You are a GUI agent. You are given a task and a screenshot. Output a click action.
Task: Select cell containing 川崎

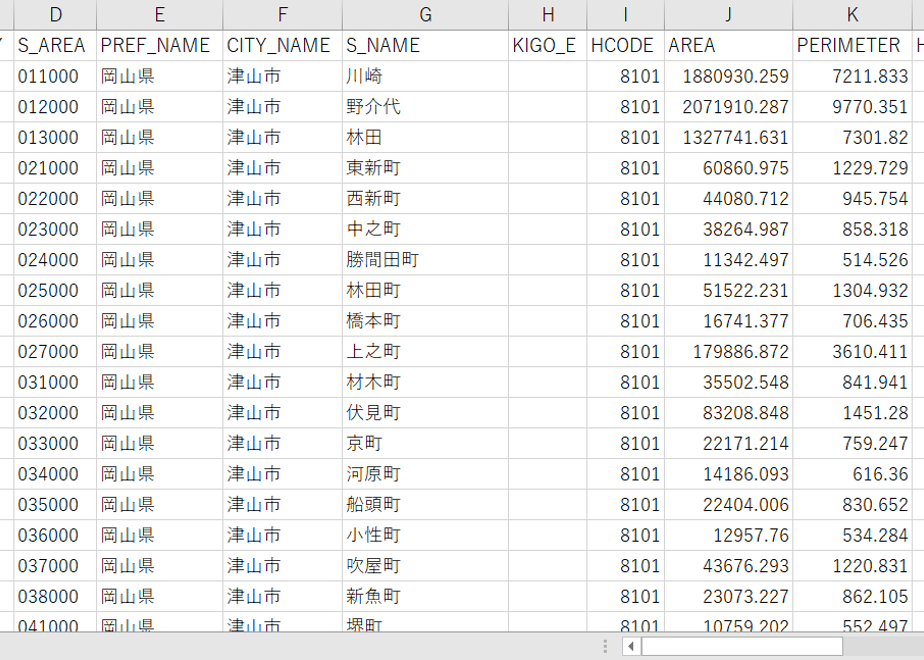(x=425, y=76)
